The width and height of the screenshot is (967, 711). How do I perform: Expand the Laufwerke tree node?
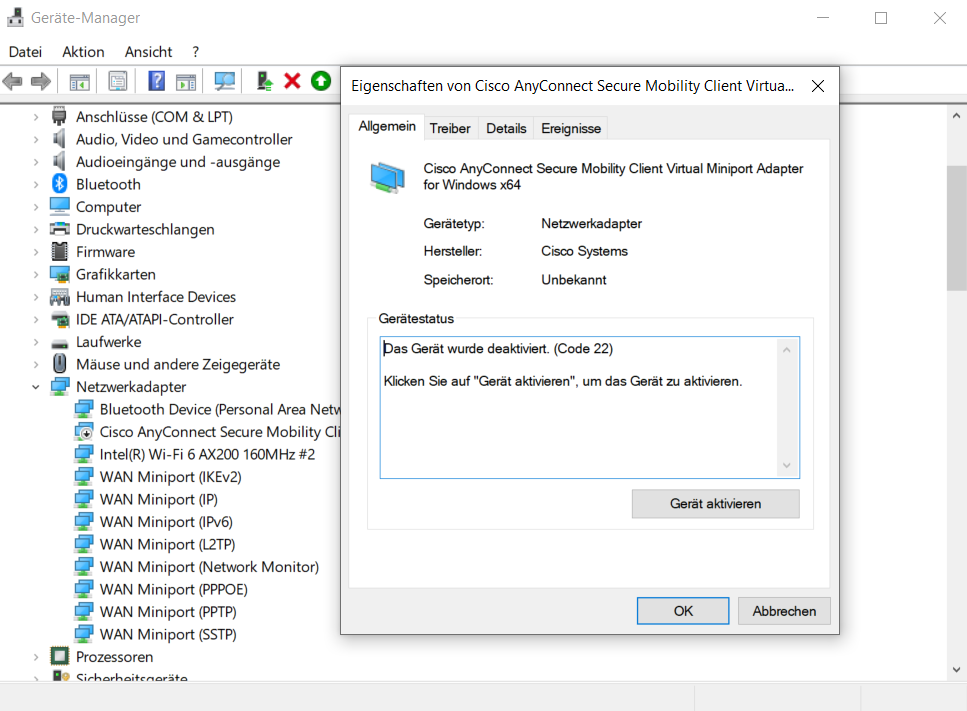pos(36,342)
